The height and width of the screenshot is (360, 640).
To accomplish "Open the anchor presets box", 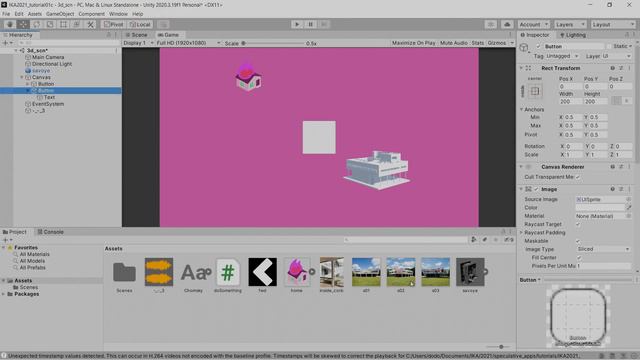I will (535, 91).
